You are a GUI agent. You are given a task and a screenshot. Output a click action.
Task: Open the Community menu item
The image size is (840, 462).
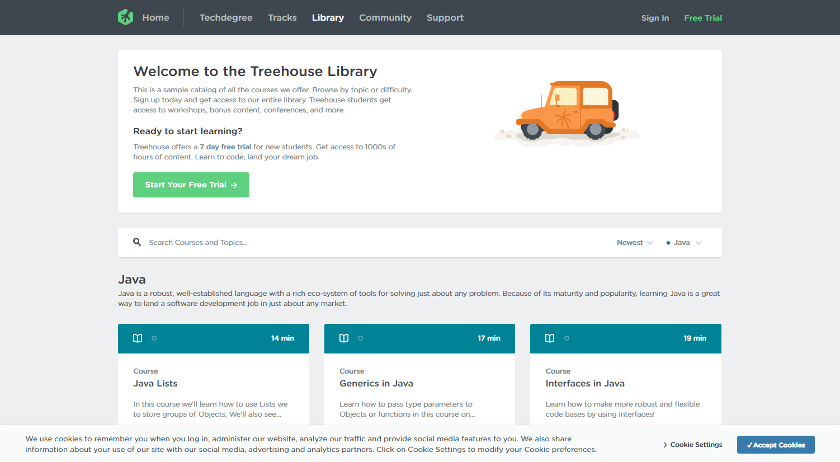click(385, 18)
